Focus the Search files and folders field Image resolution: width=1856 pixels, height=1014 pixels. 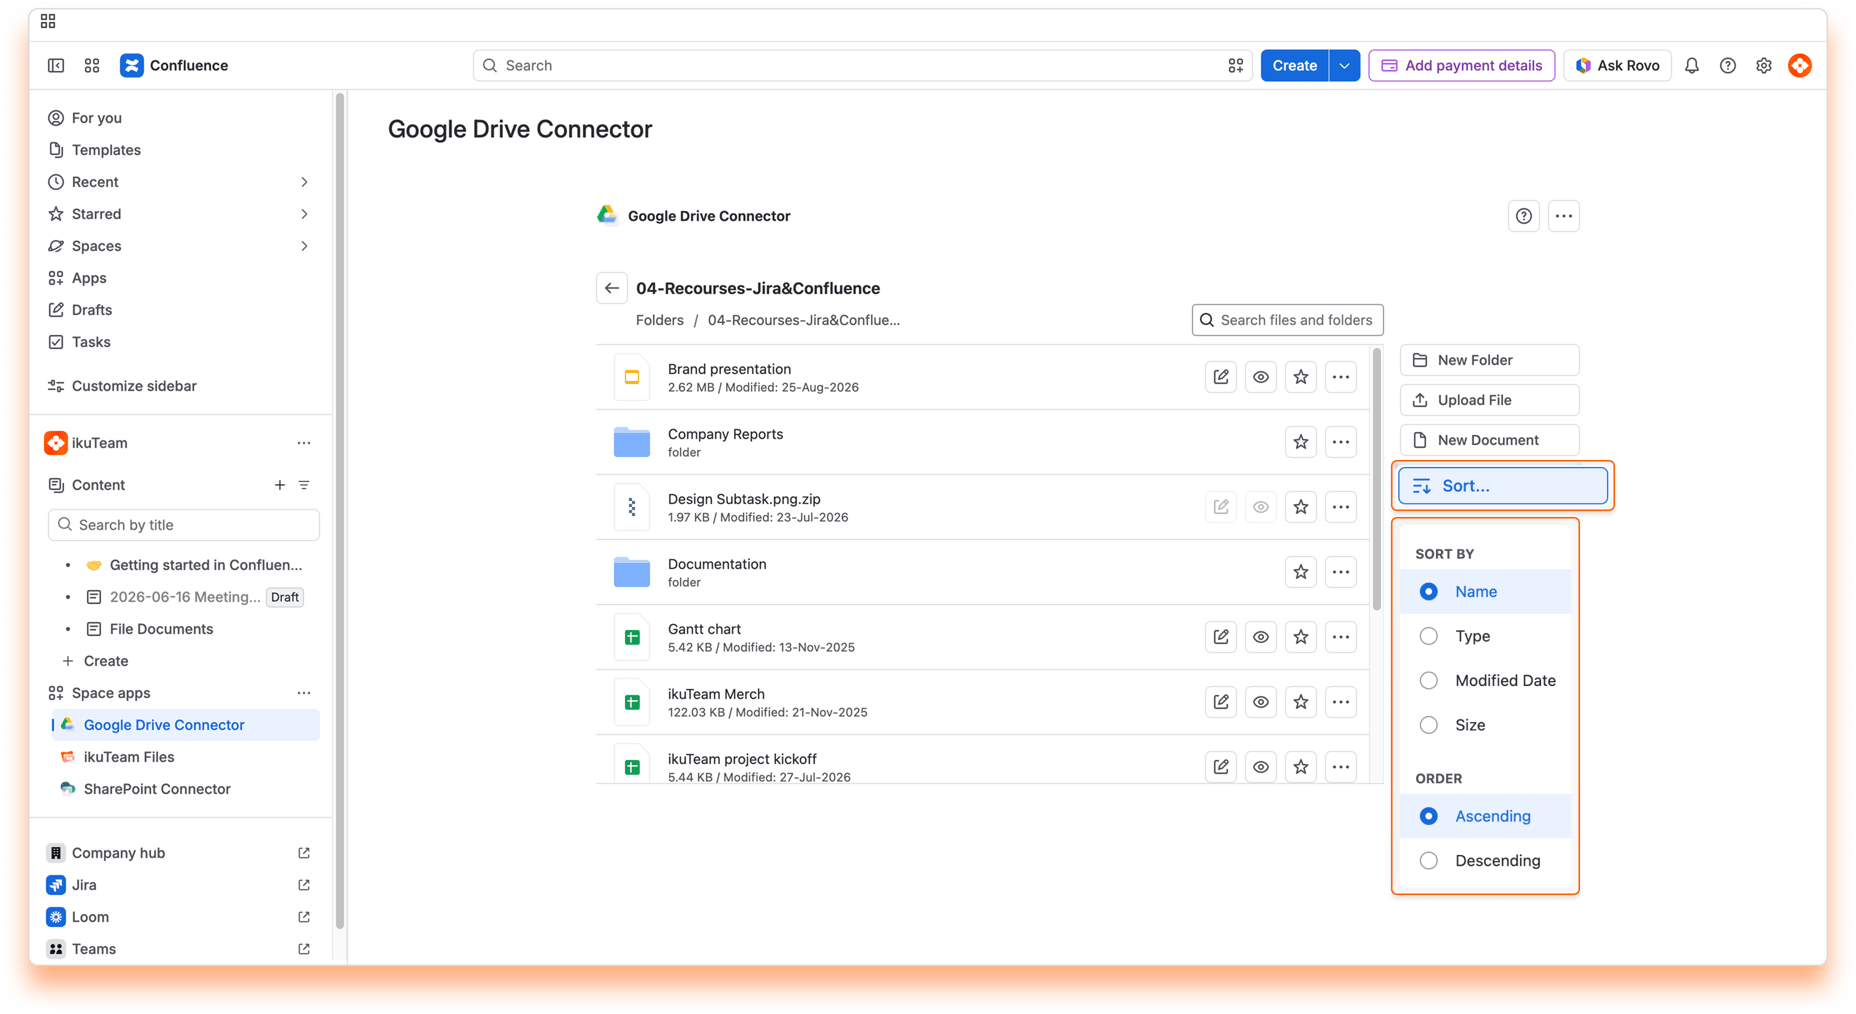(x=1288, y=320)
